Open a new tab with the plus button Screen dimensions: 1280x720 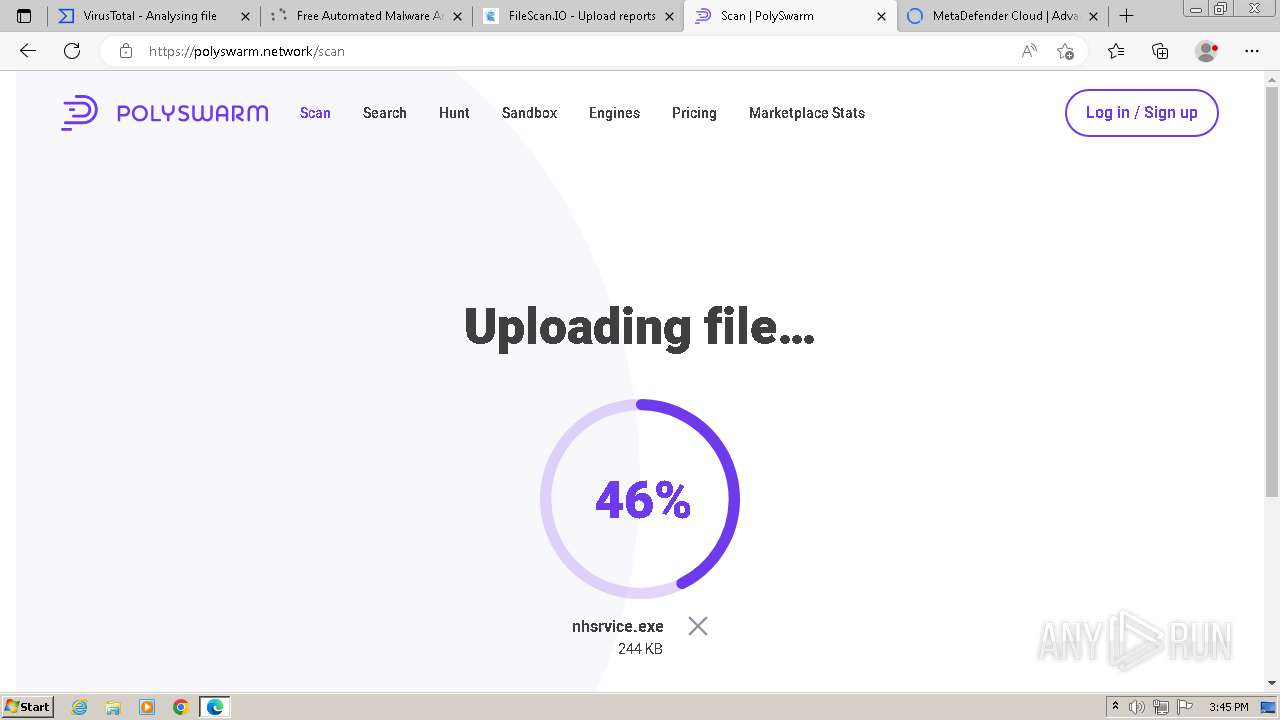(x=1126, y=16)
